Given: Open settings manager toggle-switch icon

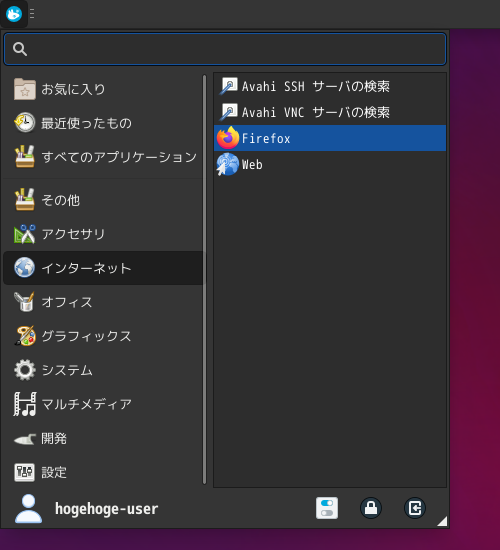Looking at the screenshot, I should [327, 508].
